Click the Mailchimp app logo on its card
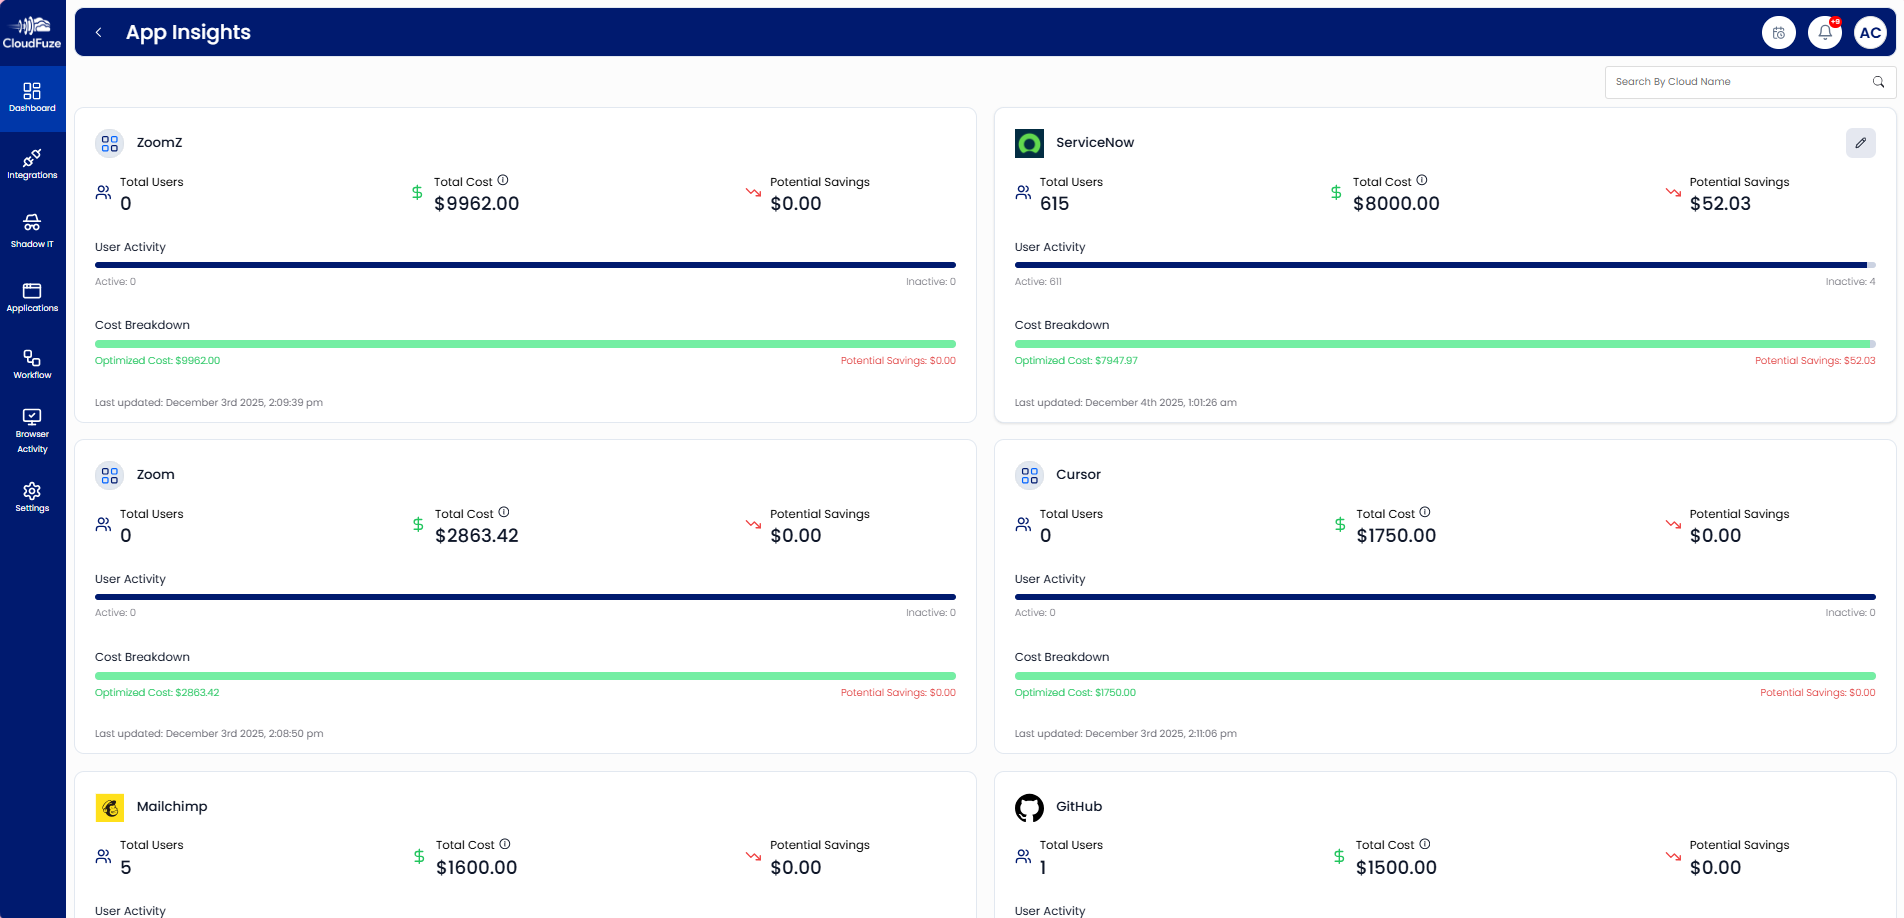 [109, 807]
